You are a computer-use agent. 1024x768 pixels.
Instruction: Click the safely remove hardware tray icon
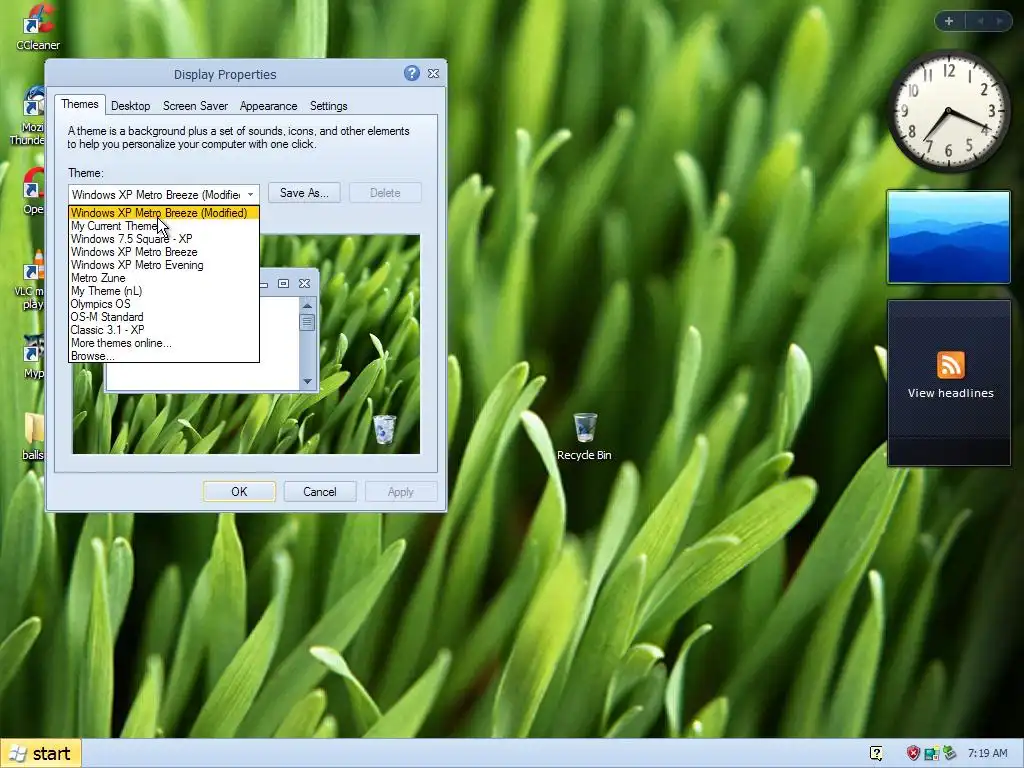[x=948, y=753]
